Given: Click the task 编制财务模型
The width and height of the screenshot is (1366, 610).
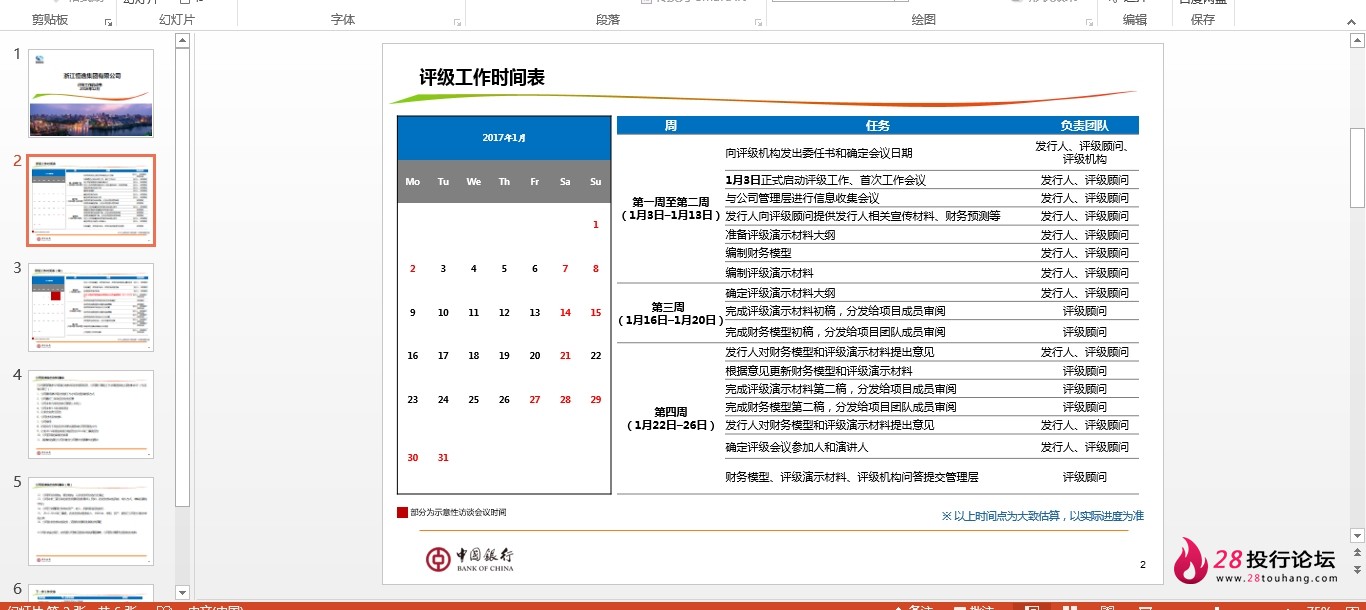Looking at the screenshot, I should [758, 253].
